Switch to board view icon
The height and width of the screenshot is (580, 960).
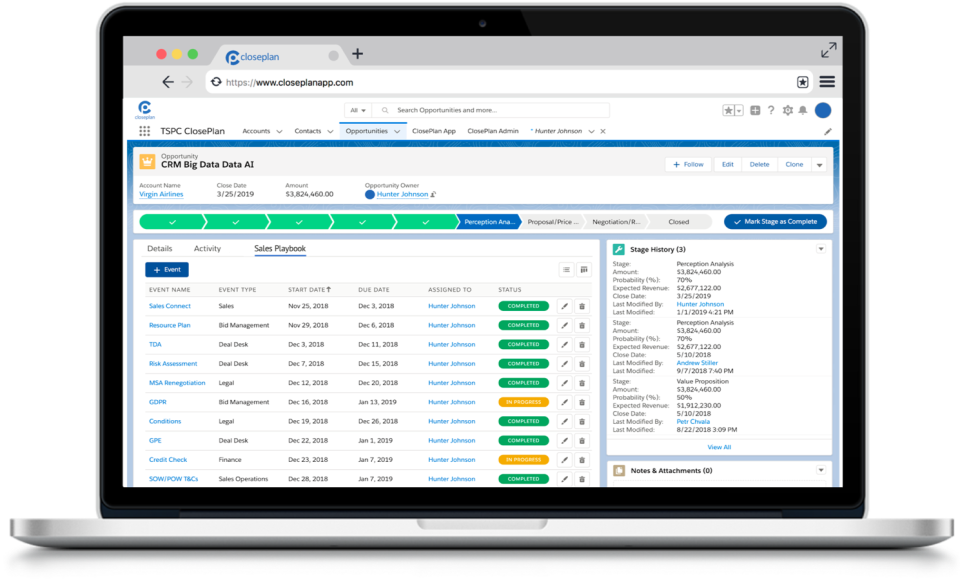tap(584, 269)
